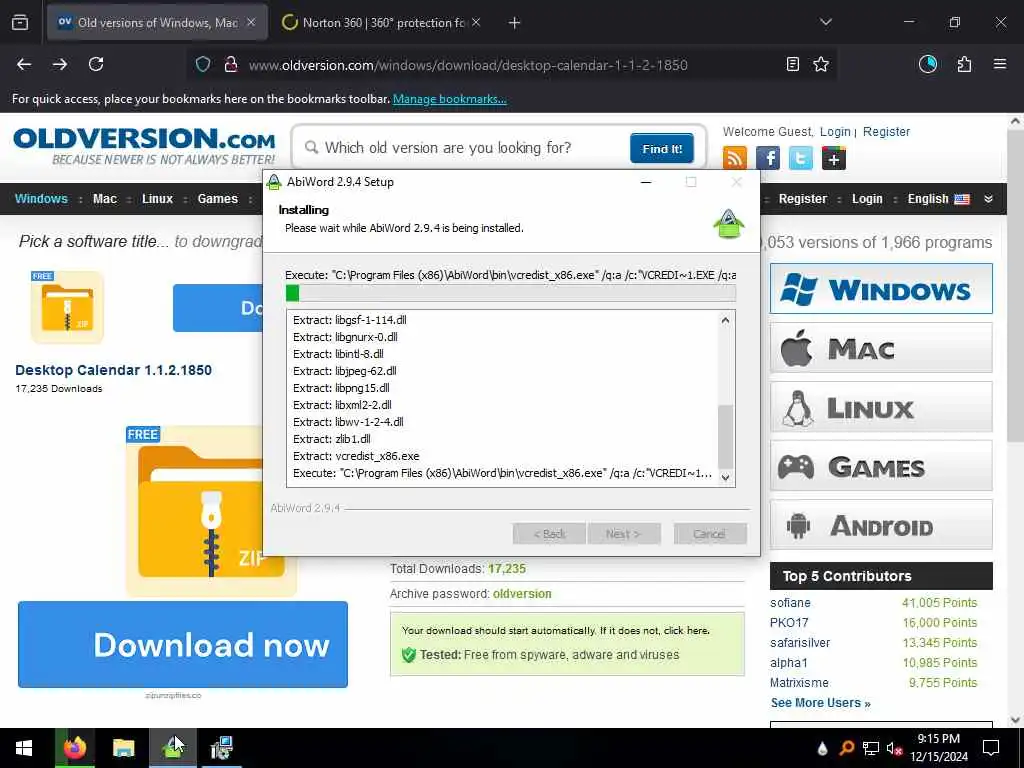
Task: Open the Mac menu item
Action: pos(104,199)
